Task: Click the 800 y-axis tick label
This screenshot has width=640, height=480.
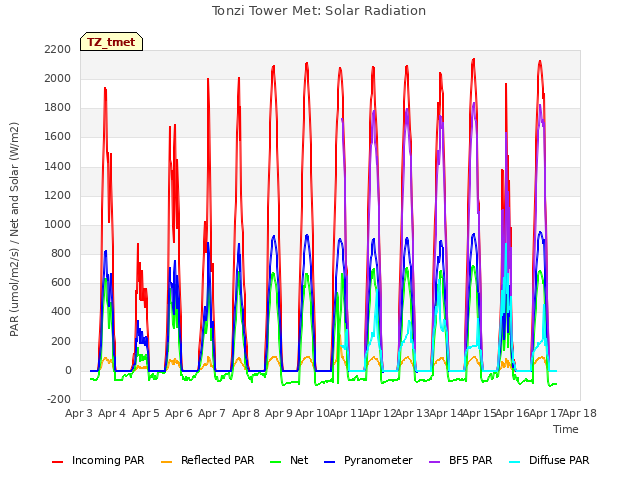Action: [61, 253]
